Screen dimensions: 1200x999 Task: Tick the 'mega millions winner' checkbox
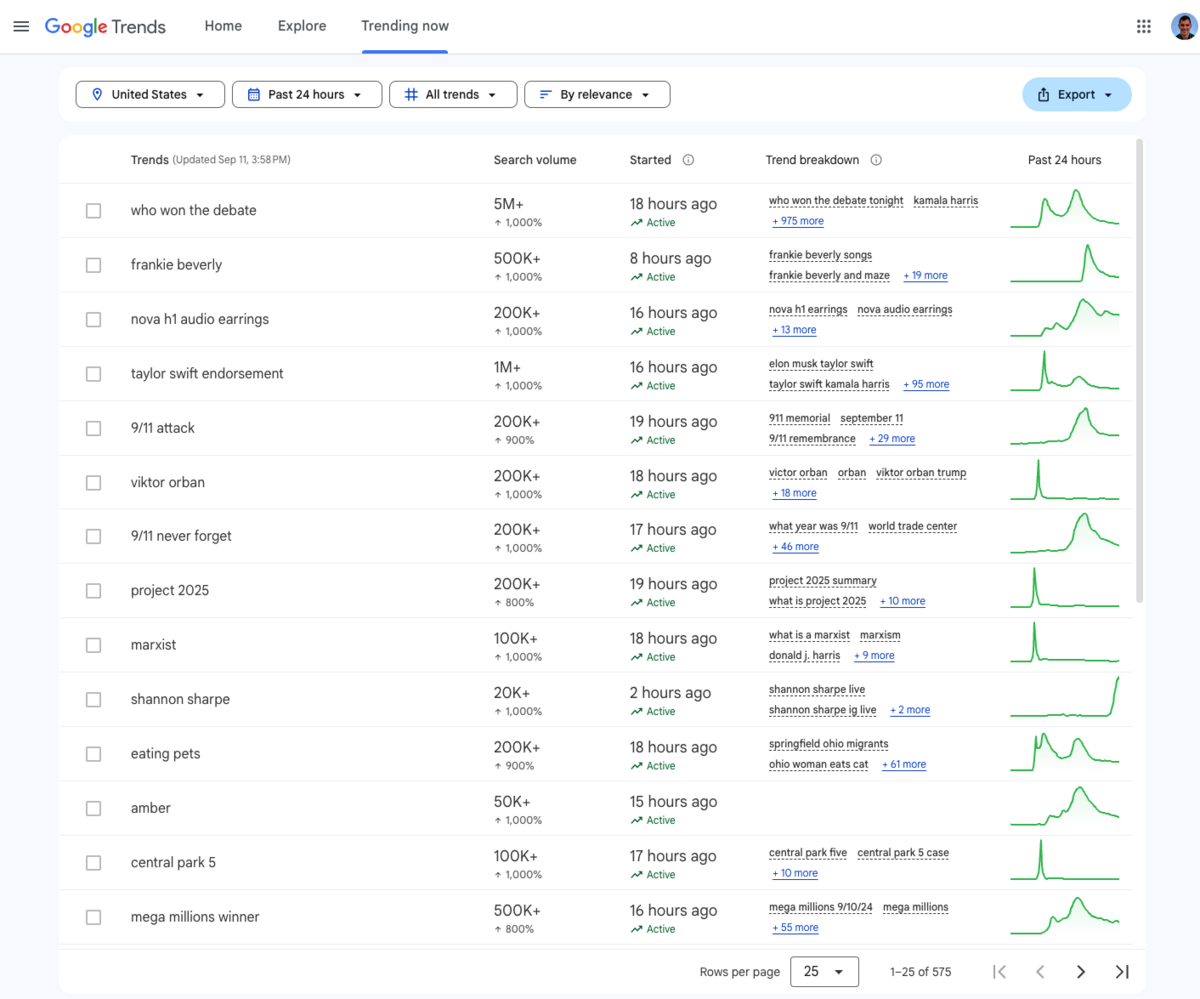pos(93,917)
